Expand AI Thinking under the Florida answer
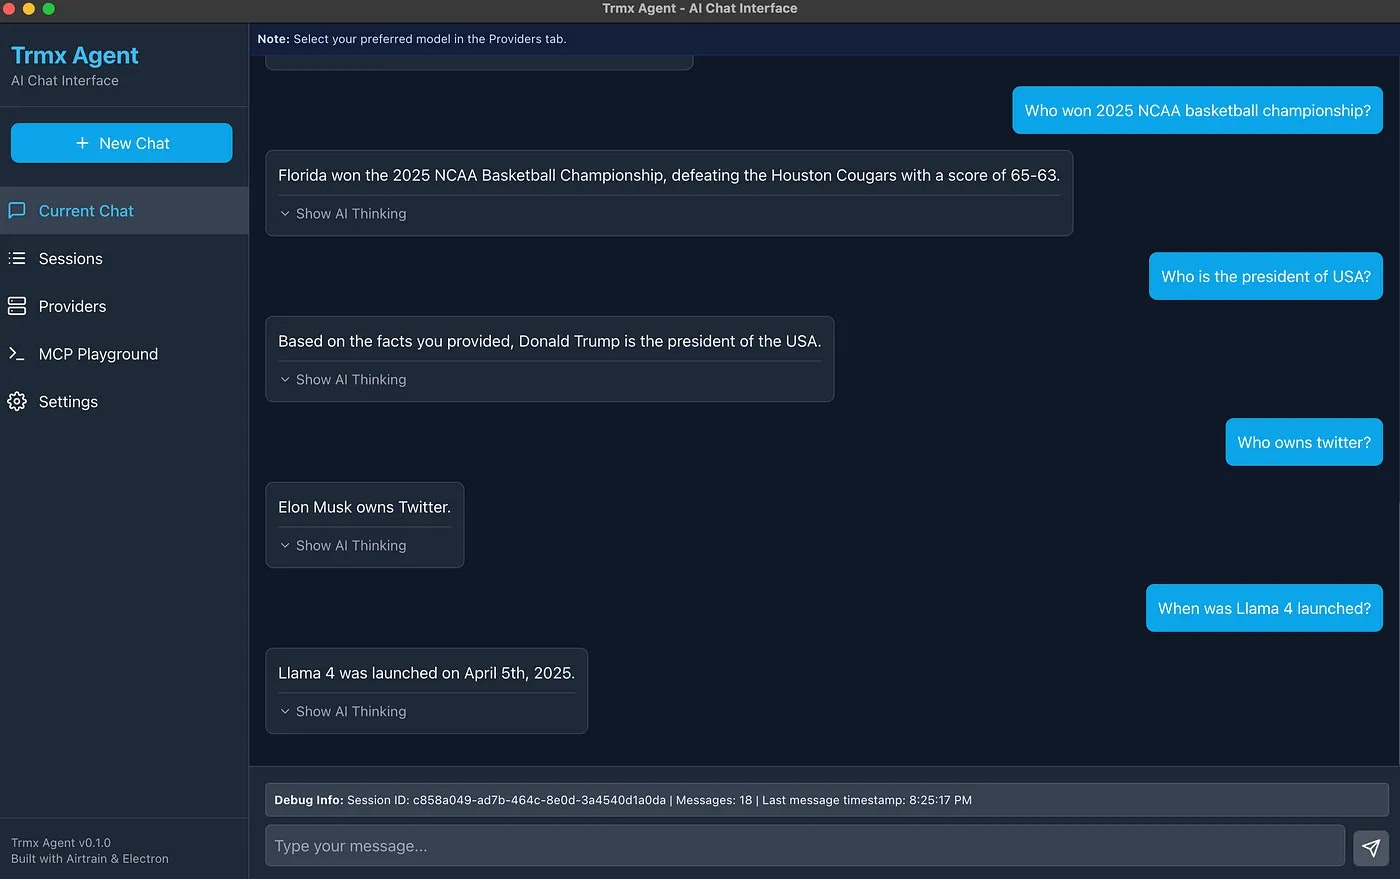Image resolution: width=1400 pixels, height=879 pixels. [343, 214]
